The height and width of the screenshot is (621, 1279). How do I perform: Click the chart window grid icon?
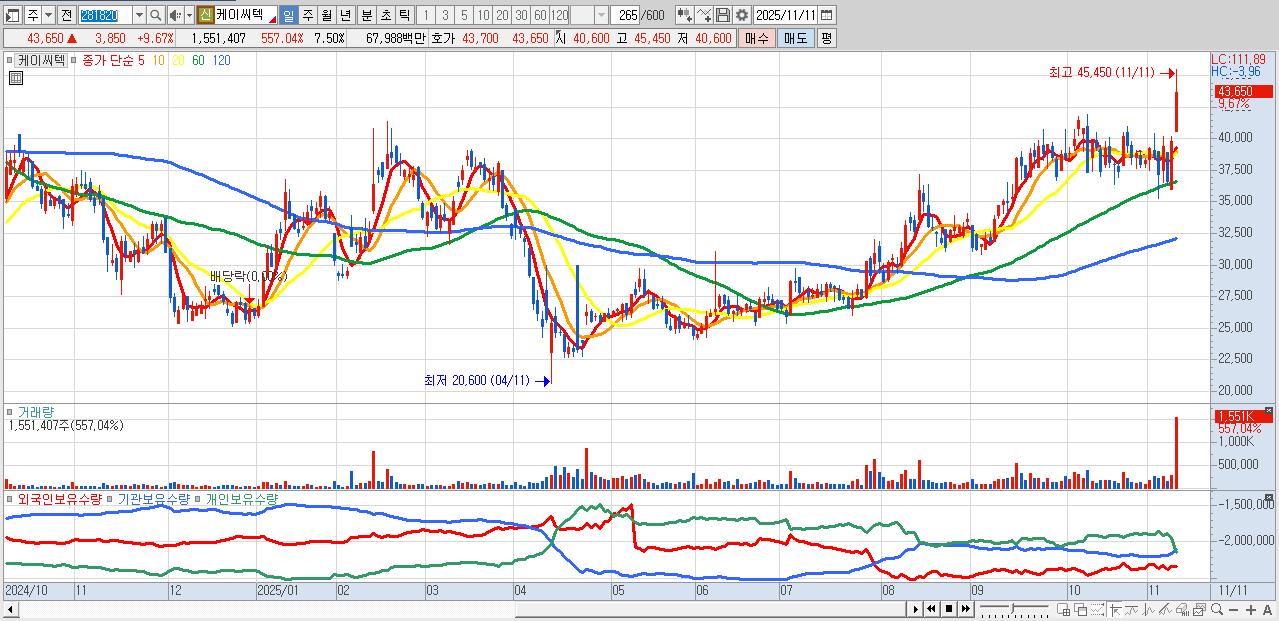click(x=1063, y=609)
